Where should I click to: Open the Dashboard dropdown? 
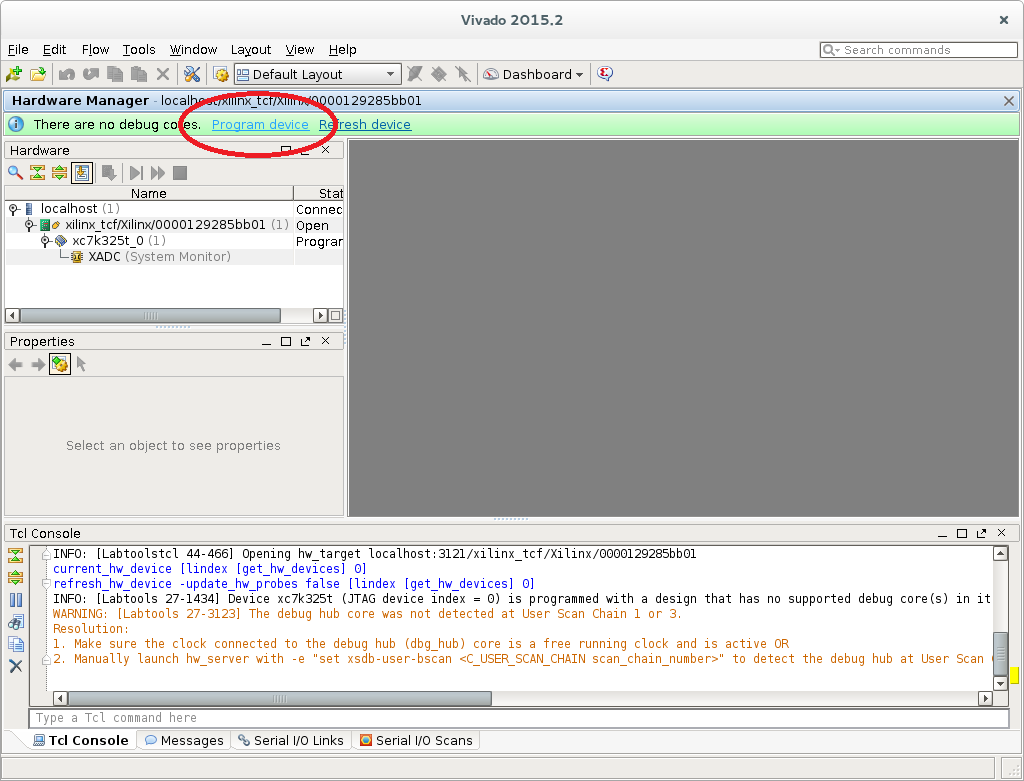pyautogui.click(x=533, y=74)
